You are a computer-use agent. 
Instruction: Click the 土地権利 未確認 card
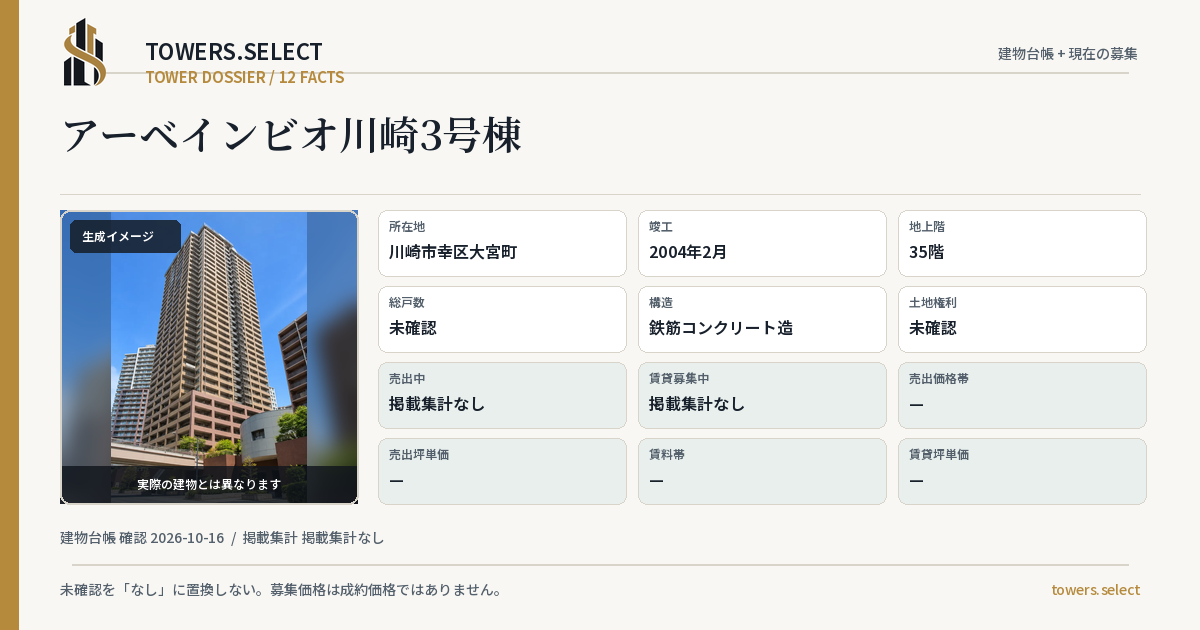(1022, 319)
